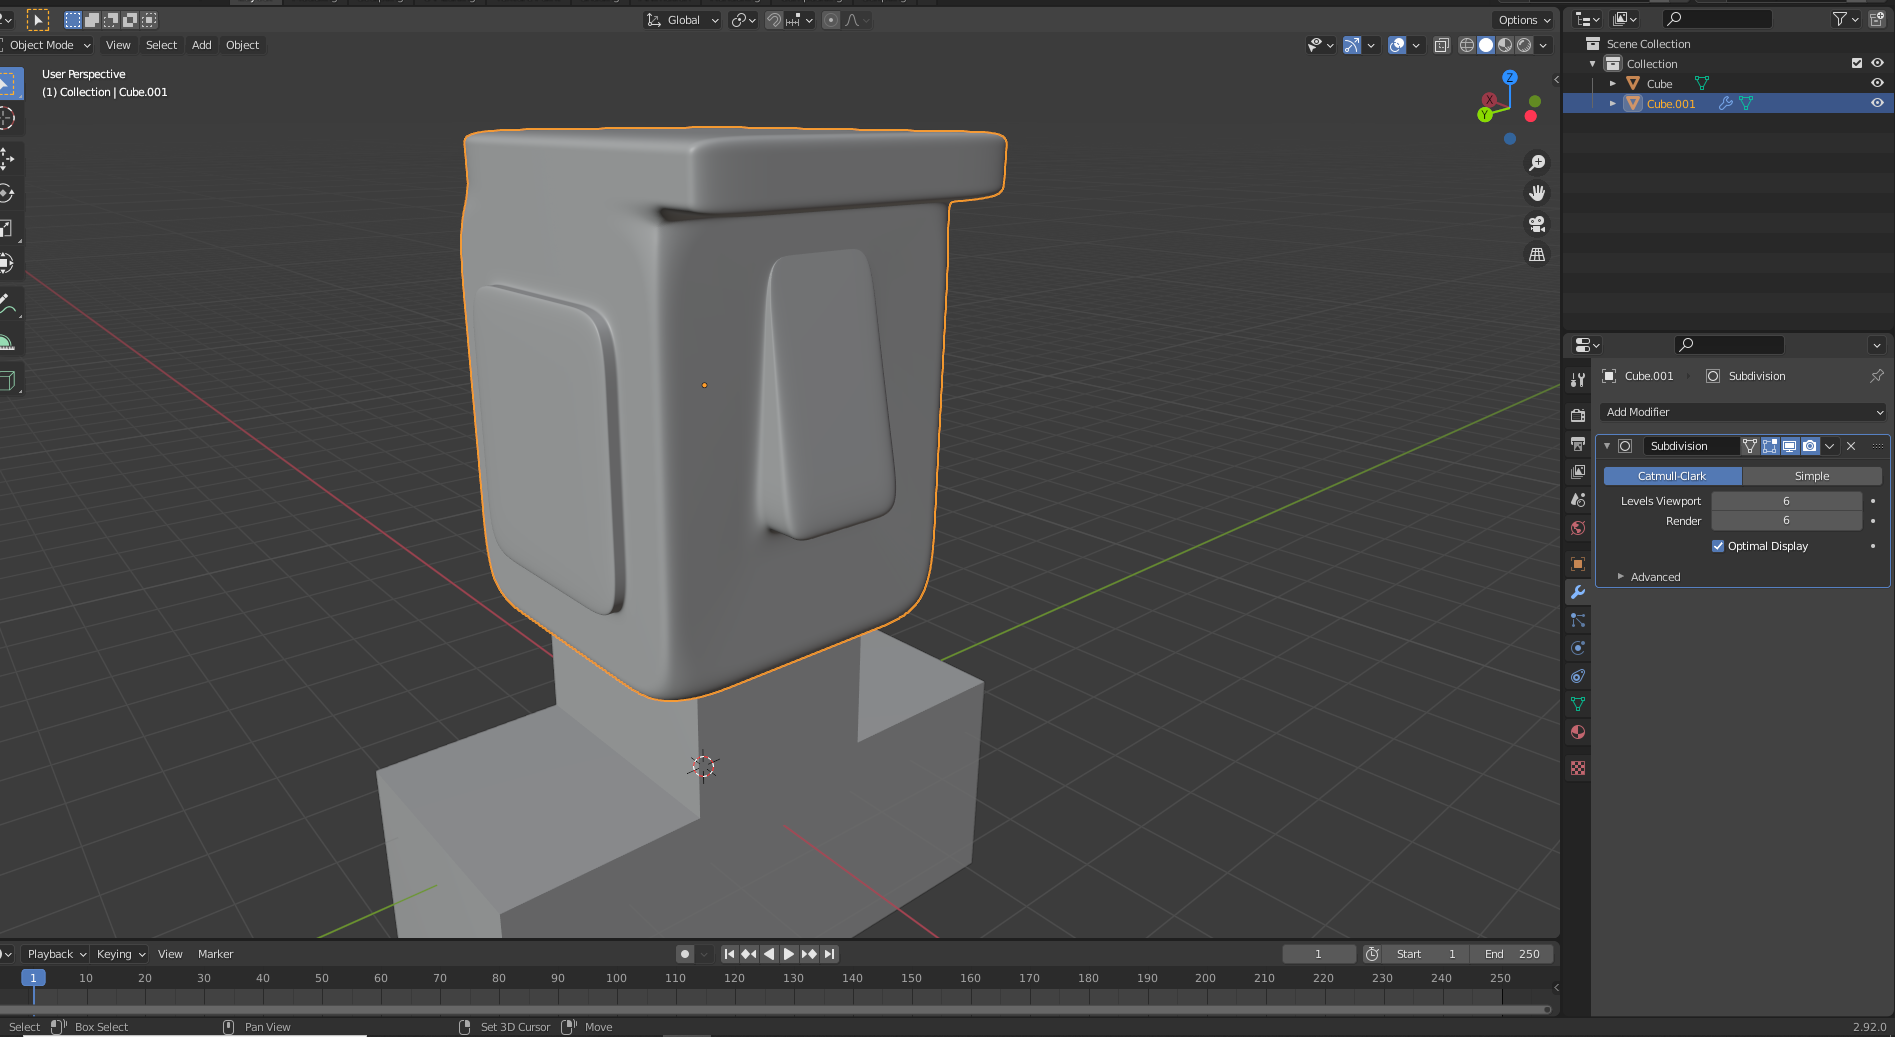
Task: Open the Texture properties tab
Action: pyautogui.click(x=1578, y=768)
